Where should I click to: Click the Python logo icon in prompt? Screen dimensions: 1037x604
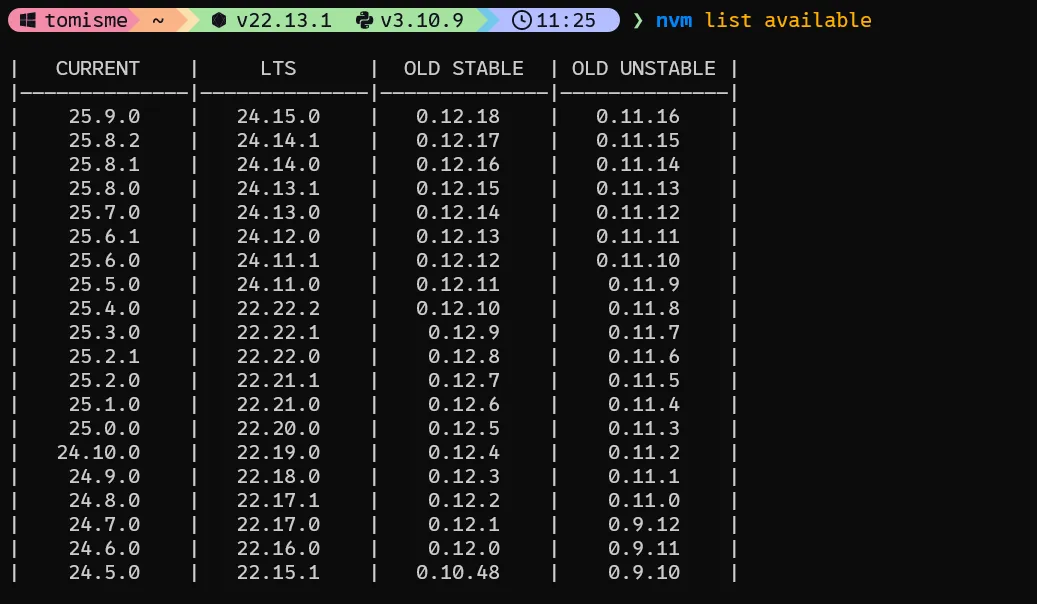pos(364,21)
